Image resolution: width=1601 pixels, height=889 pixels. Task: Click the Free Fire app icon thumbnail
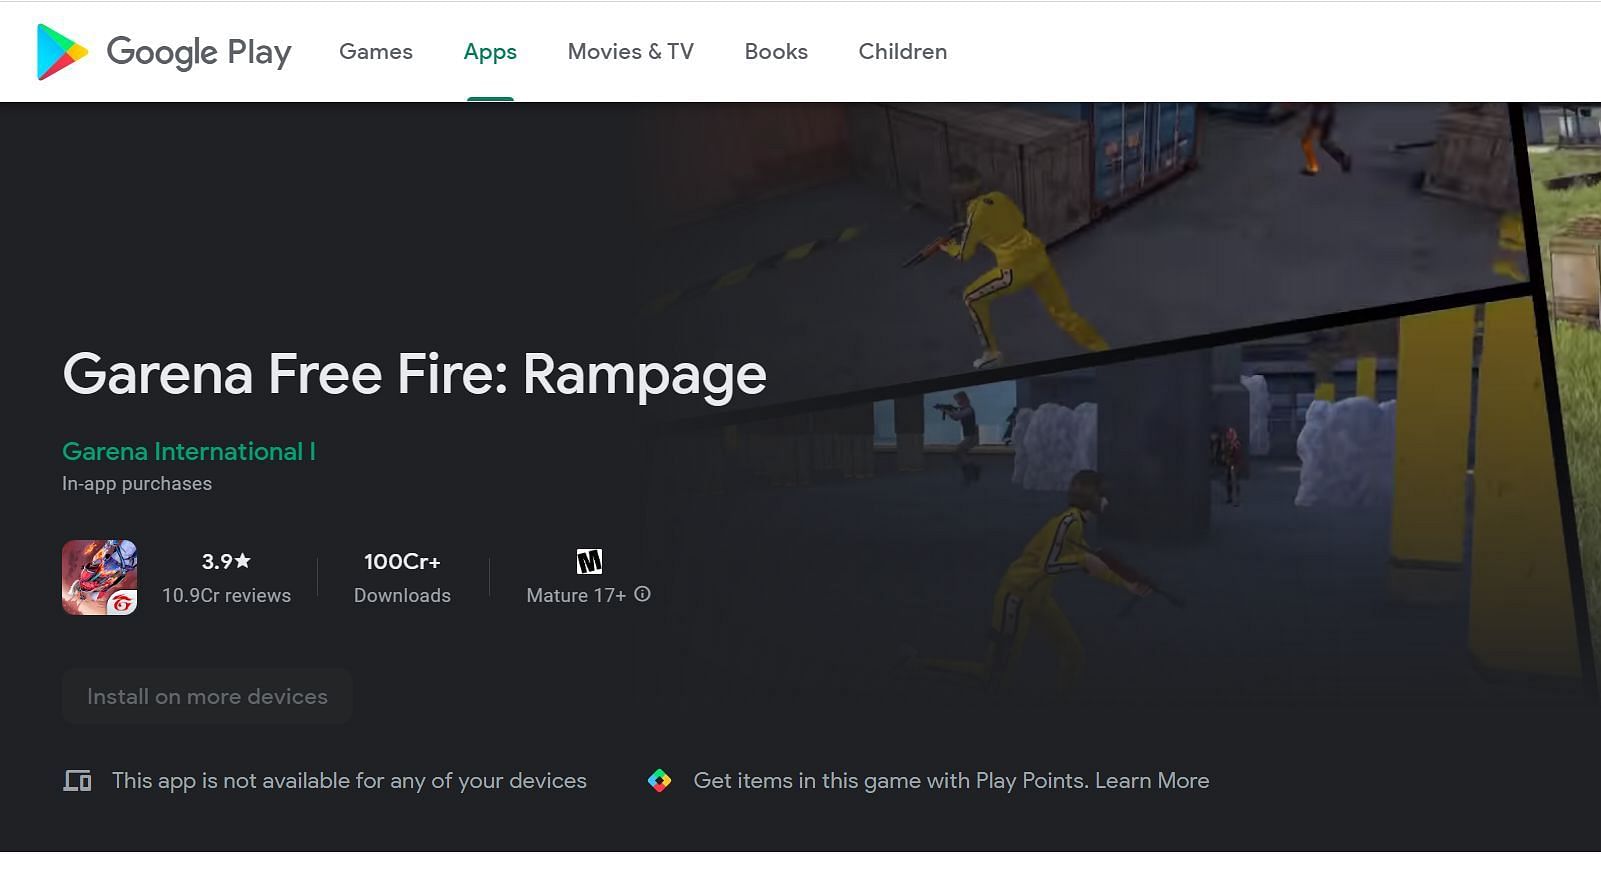100,577
